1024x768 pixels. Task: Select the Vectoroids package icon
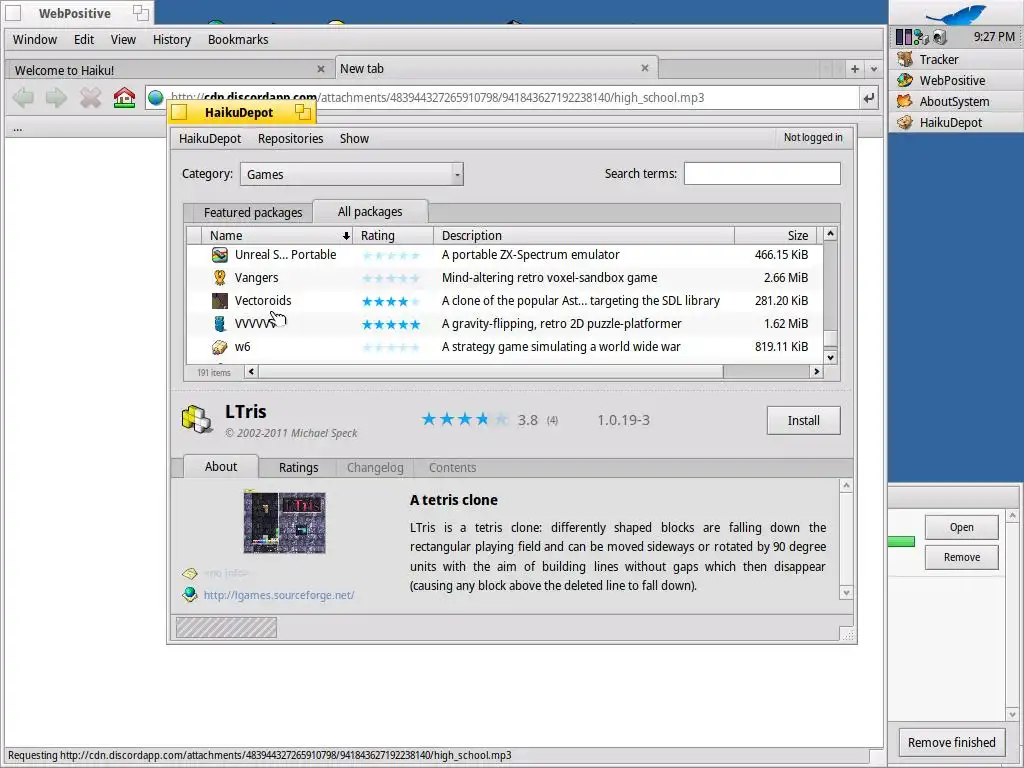point(220,300)
